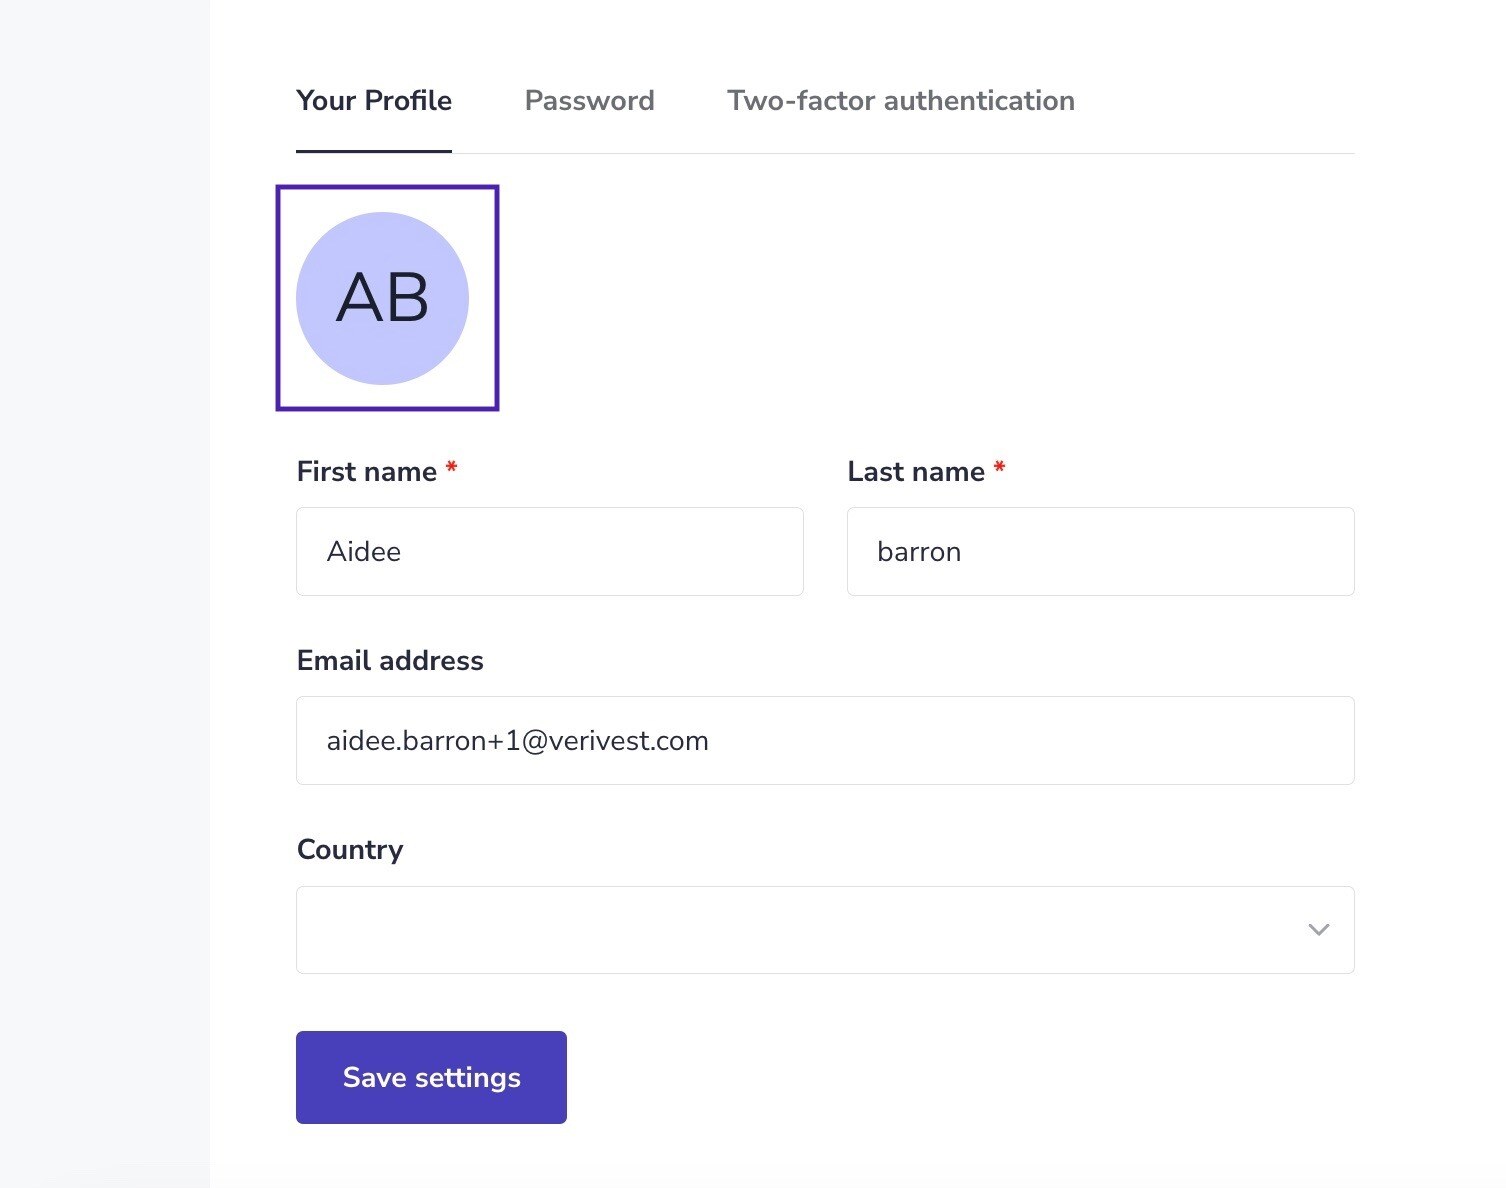
Task: Select the Last name label text
Action: 916,472
